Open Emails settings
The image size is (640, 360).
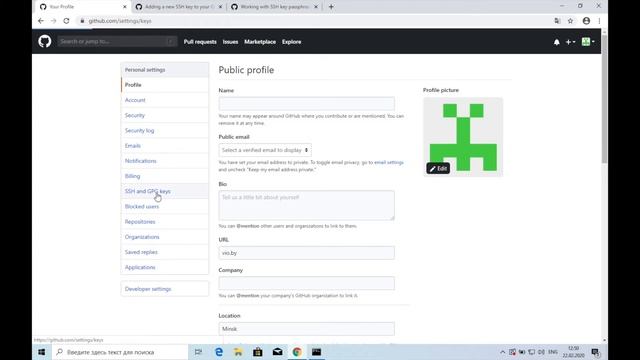pyautogui.click(x=165, y=146)
